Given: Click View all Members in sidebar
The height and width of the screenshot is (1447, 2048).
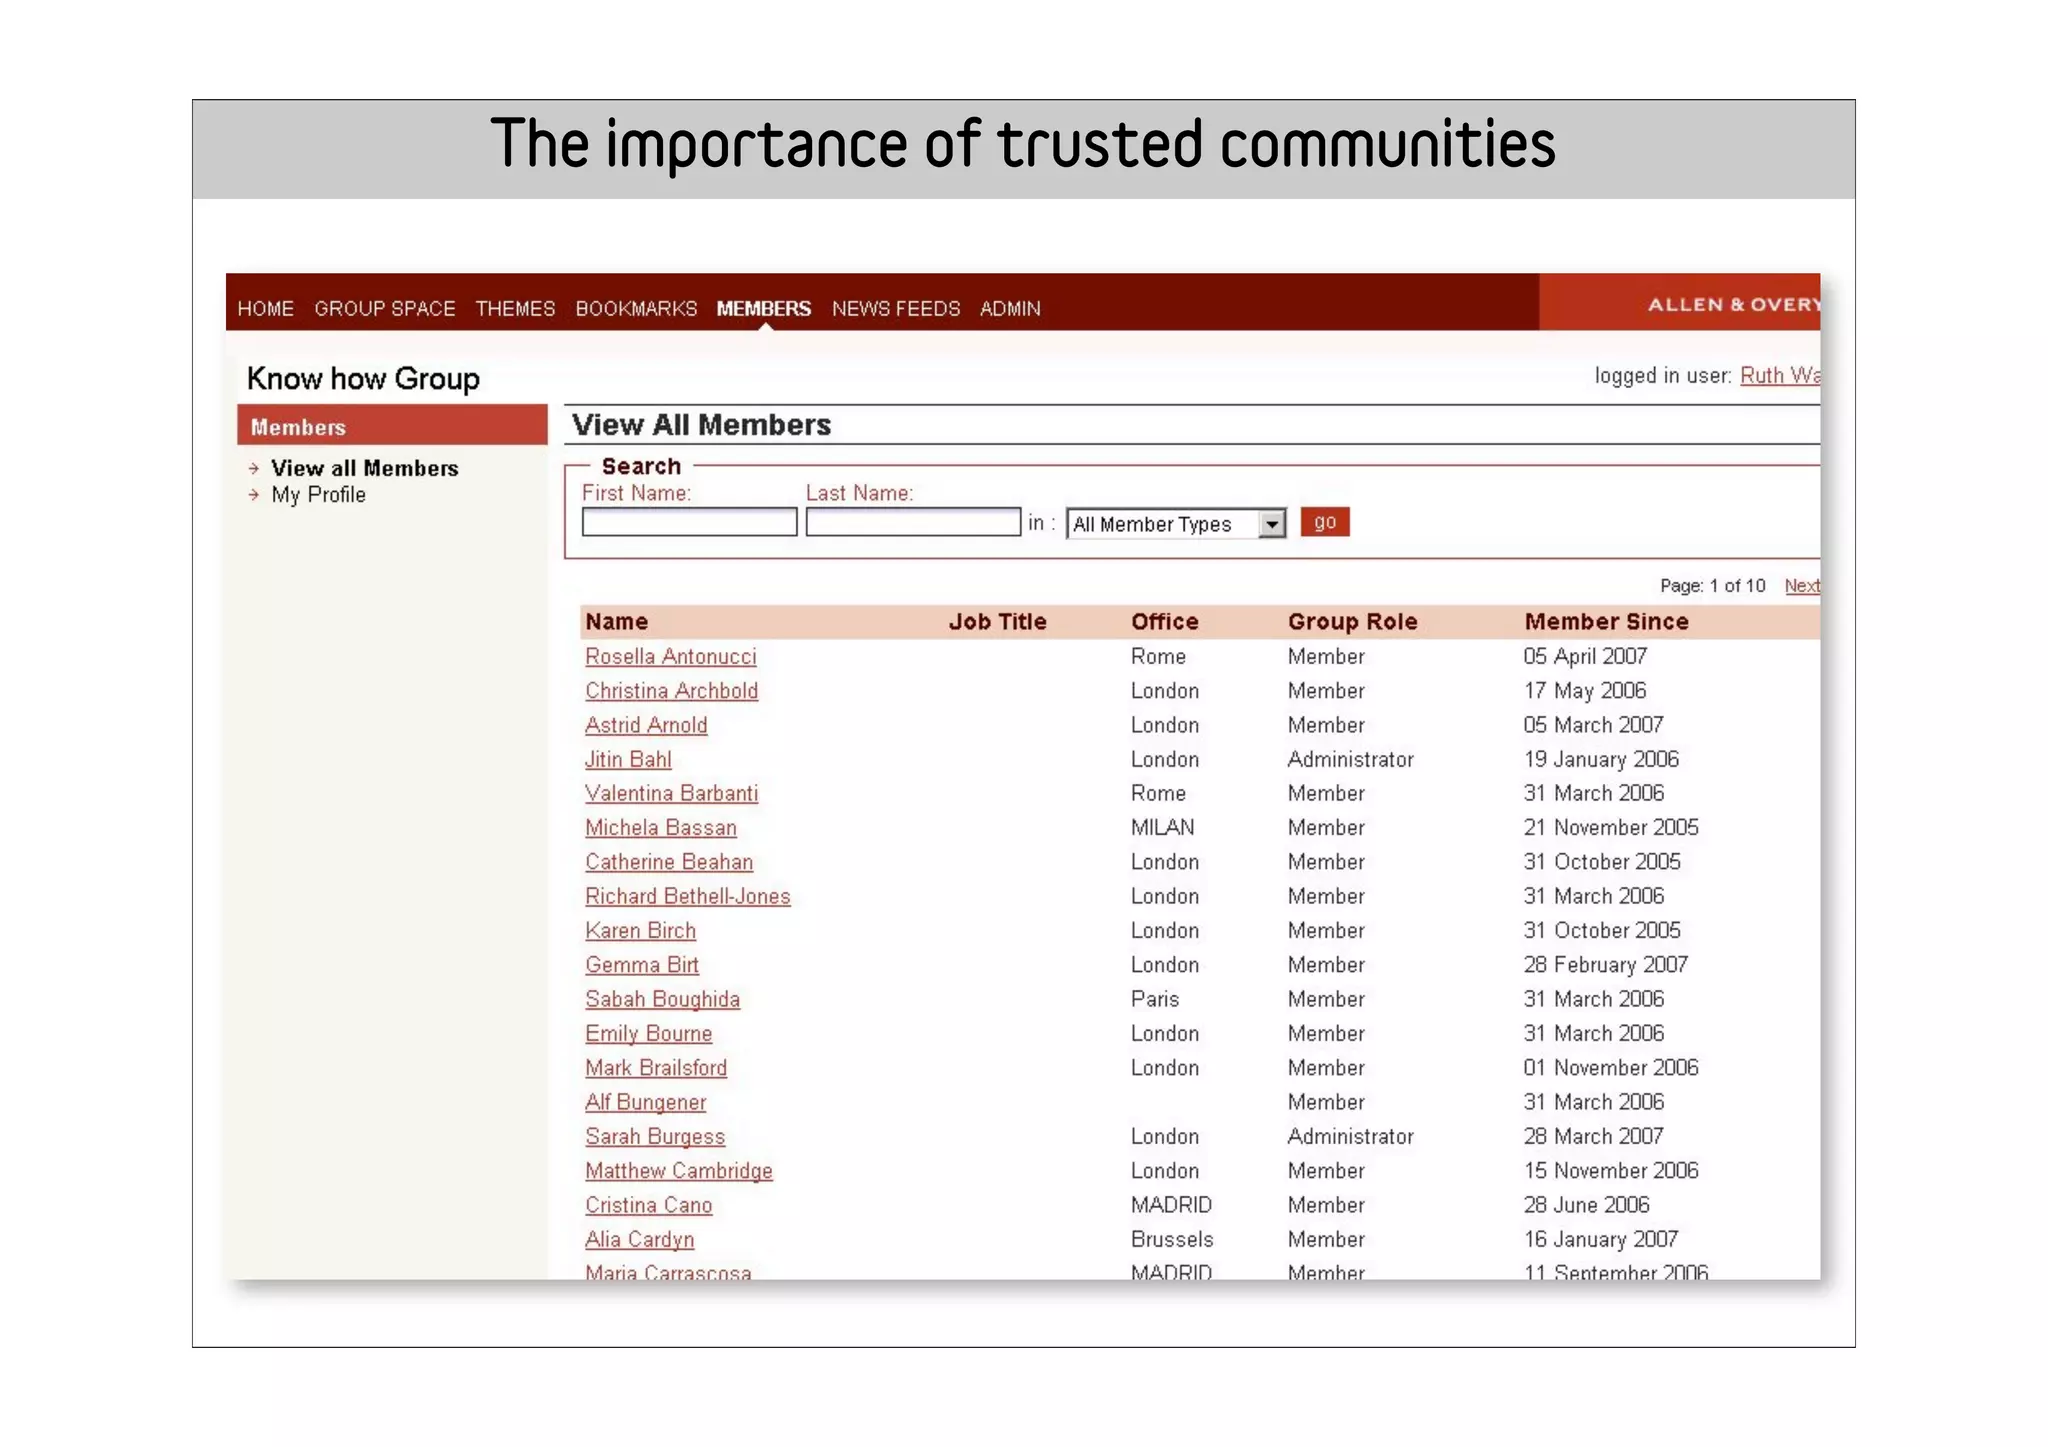Looking at the screenshot, I should (365, 468).
